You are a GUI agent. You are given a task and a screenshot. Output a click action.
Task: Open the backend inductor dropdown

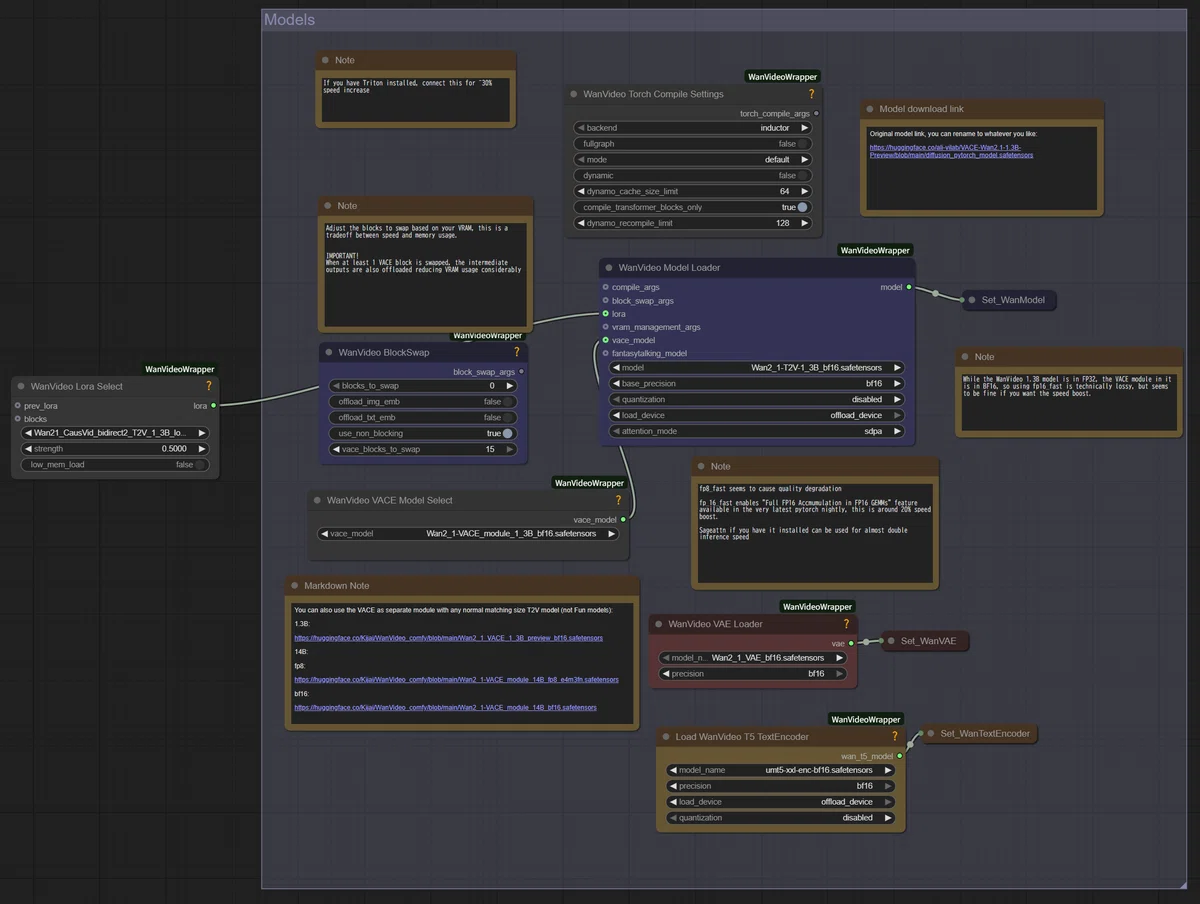click(x=693, y=128)
